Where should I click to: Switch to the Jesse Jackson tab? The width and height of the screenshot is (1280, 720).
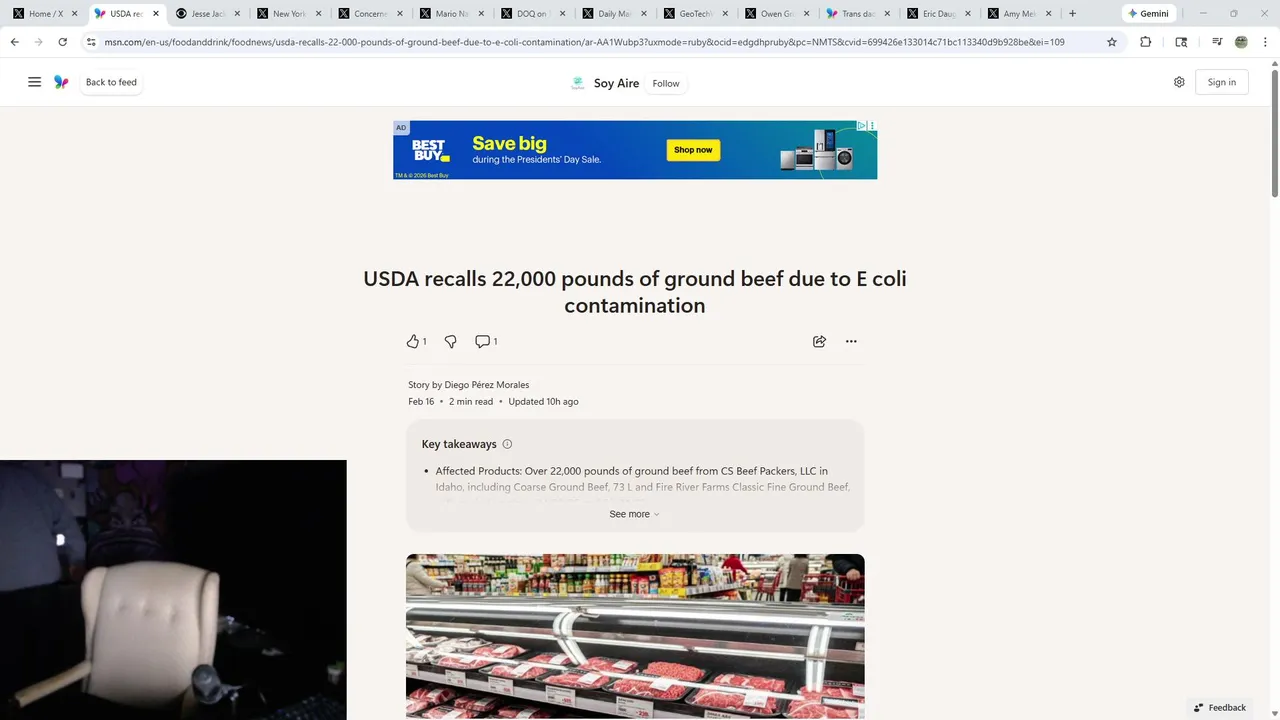[208, 14]
